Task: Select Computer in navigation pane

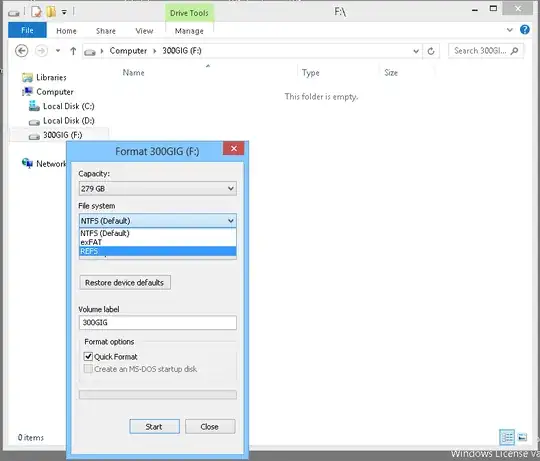Action: coord(48,92)
